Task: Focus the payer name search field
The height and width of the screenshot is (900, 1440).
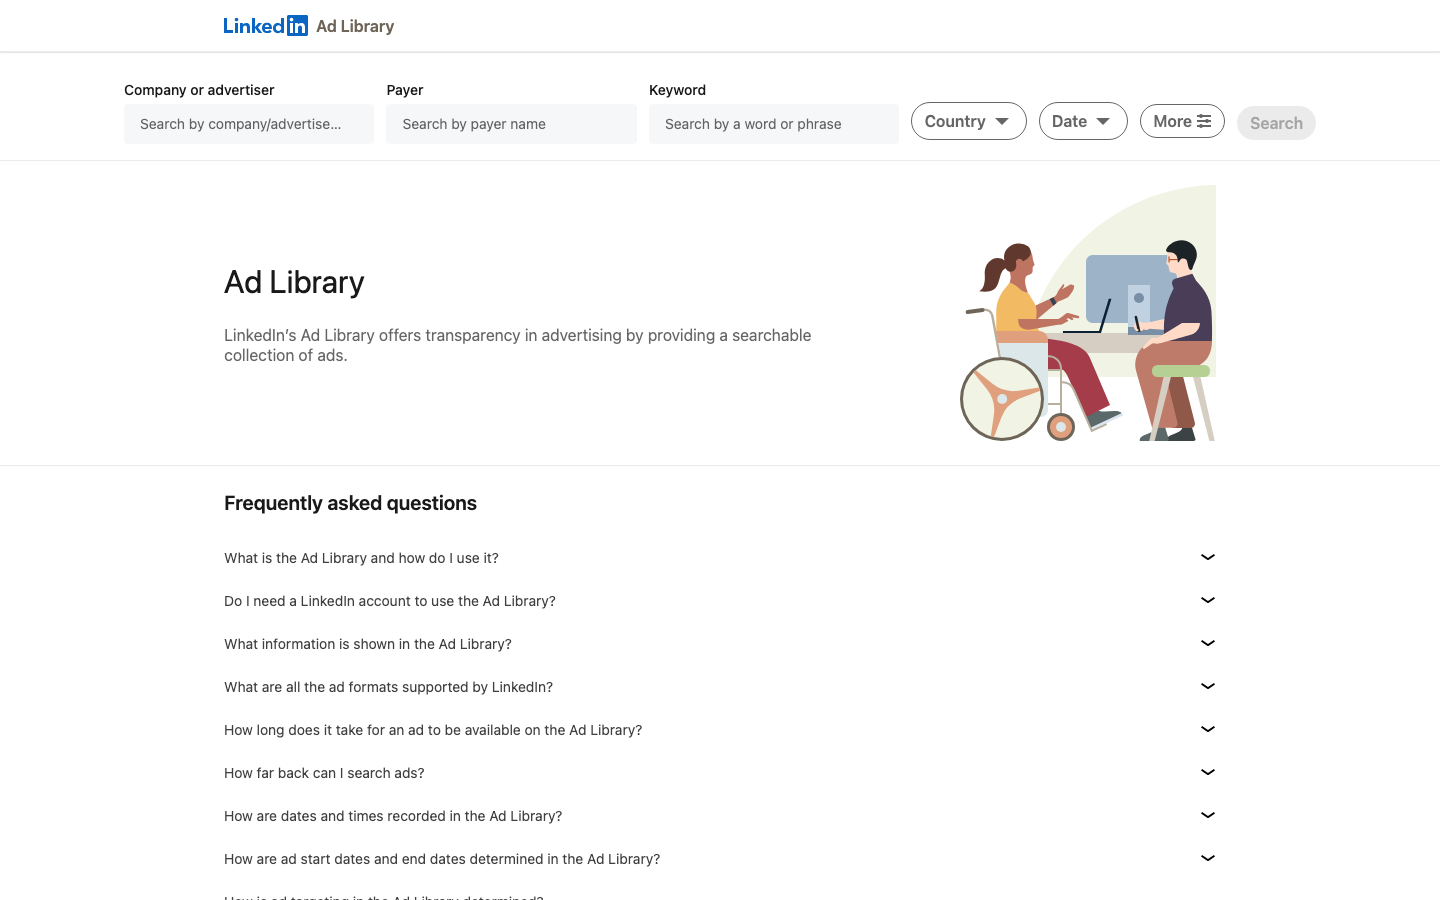Action: tap(511, 124)
